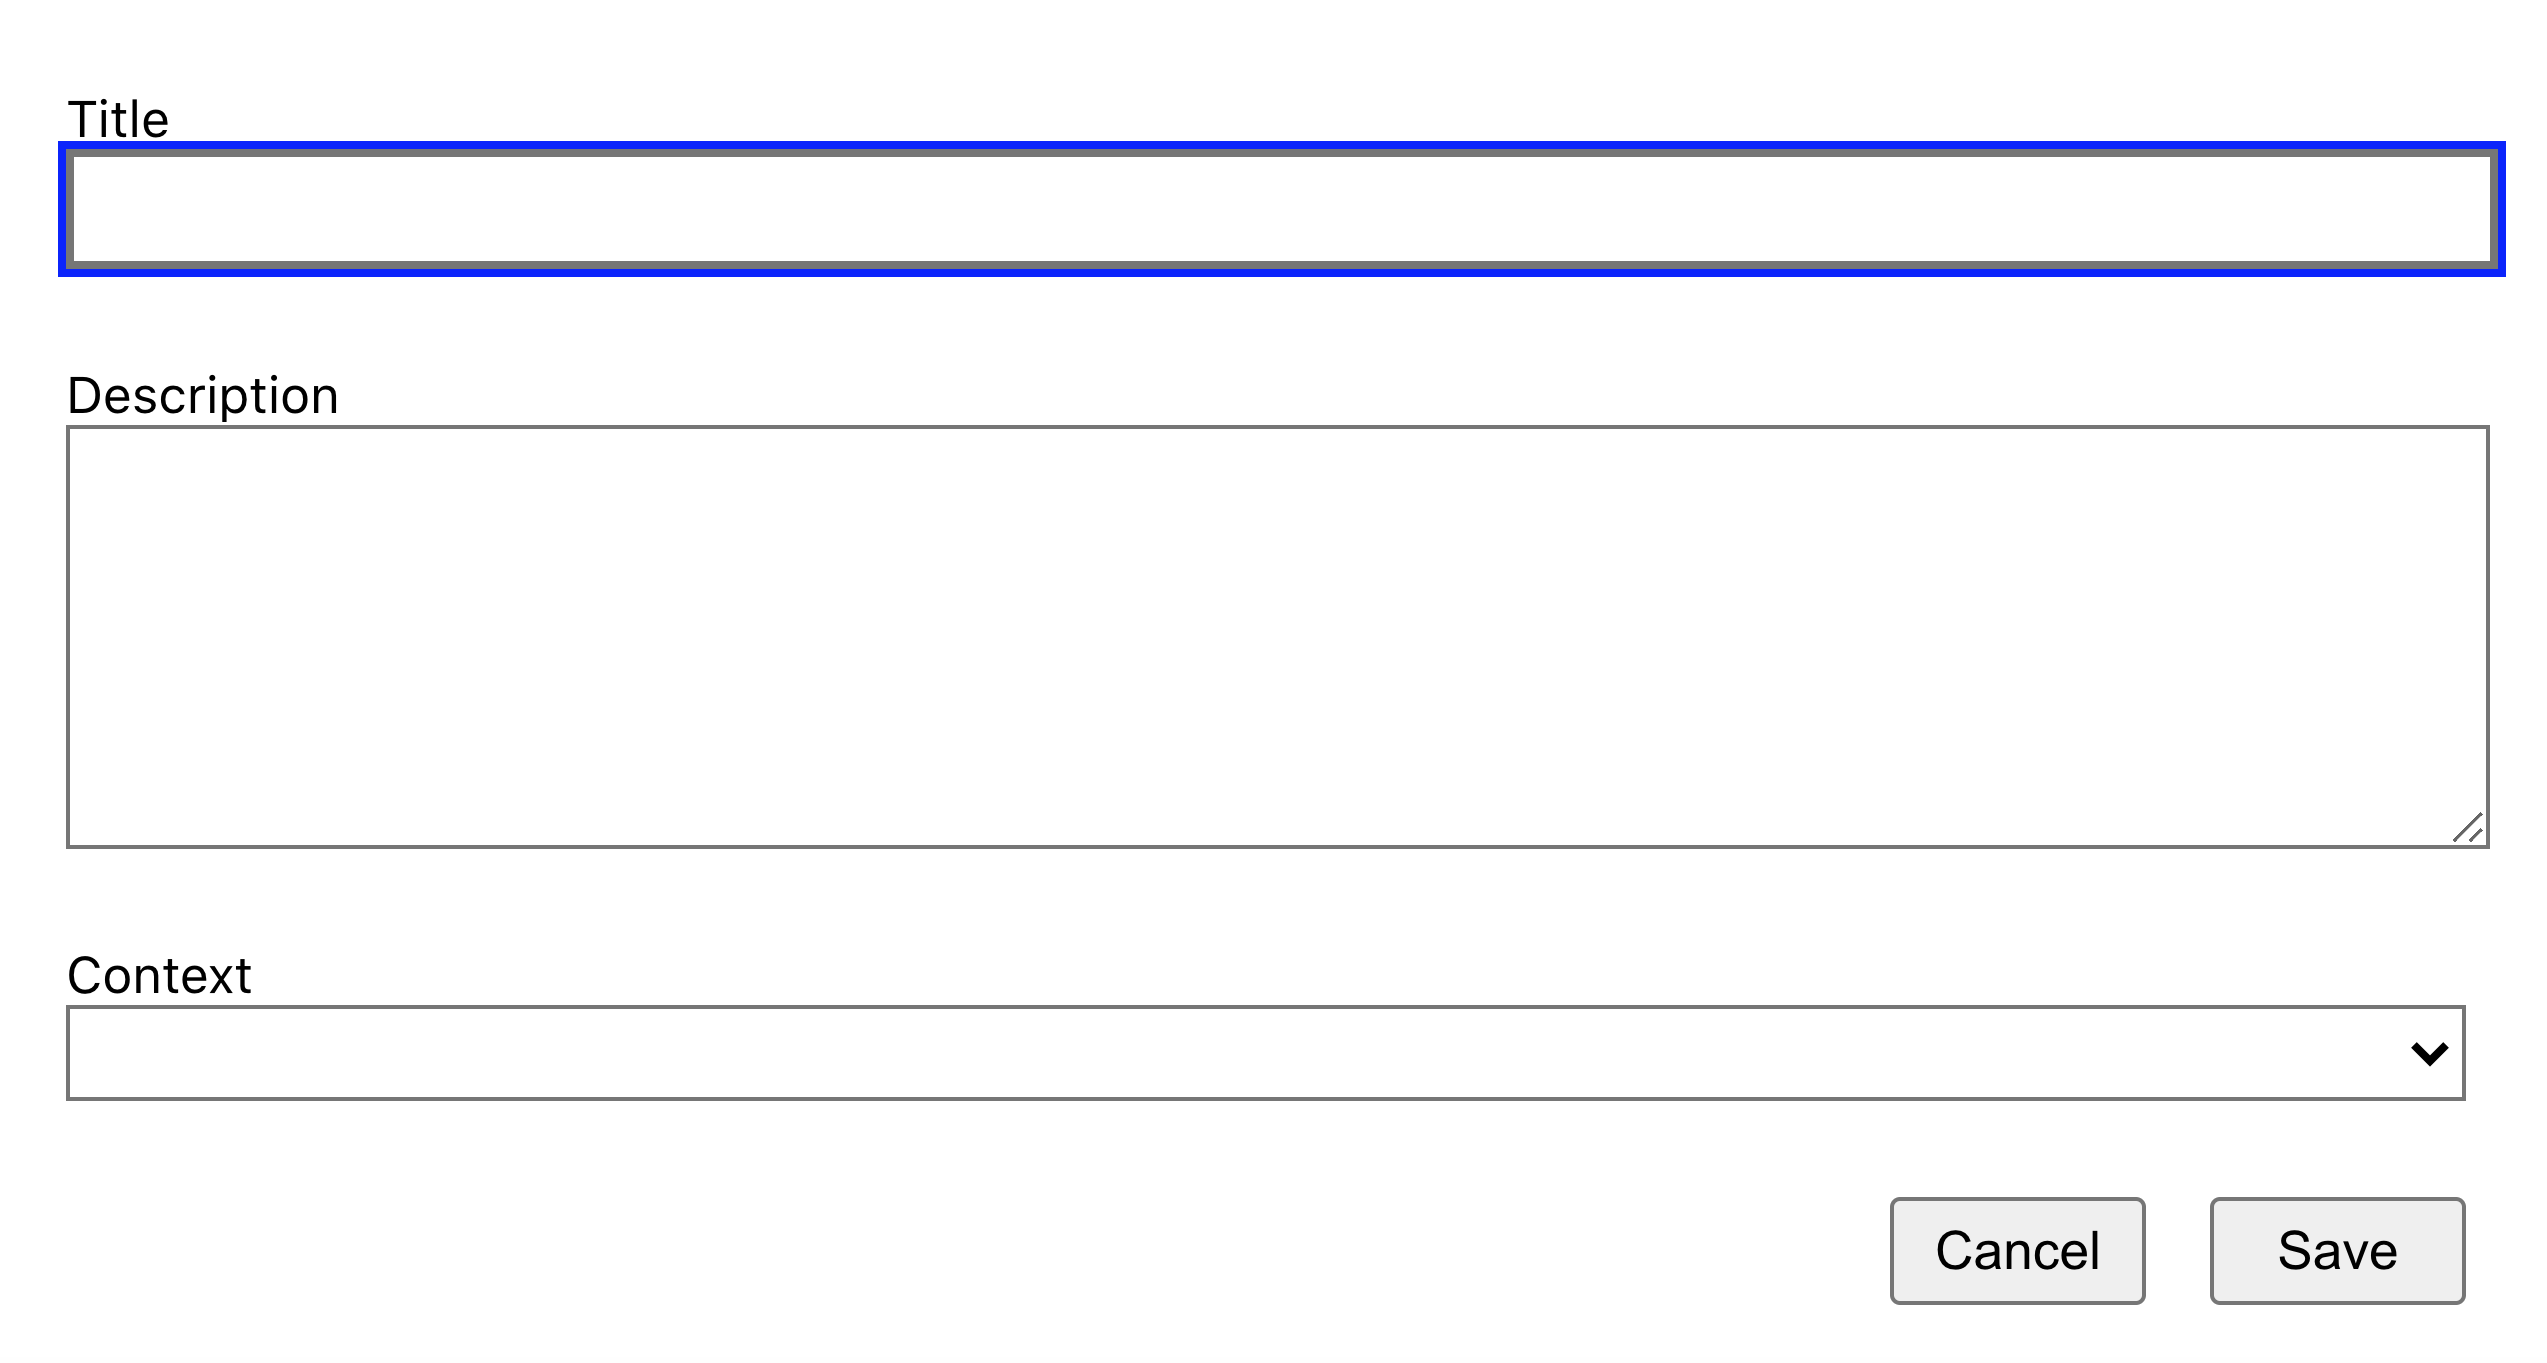Click the resize grip of Description box
Image resolution: width=2547 pixels, height=1363 pixels.
[2468, 827]
